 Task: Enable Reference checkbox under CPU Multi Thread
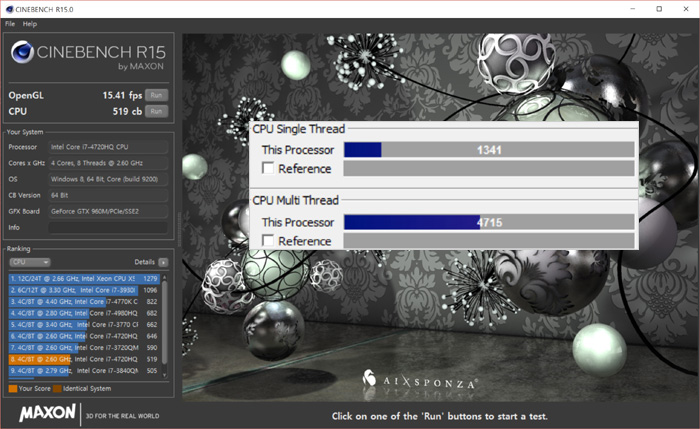[268, 241]
